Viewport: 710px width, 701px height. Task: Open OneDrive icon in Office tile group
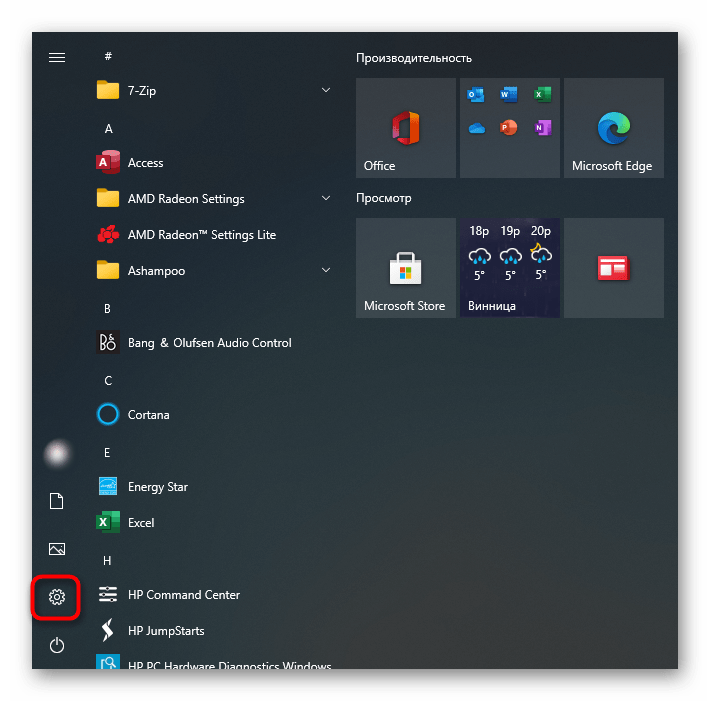(476, 128)
